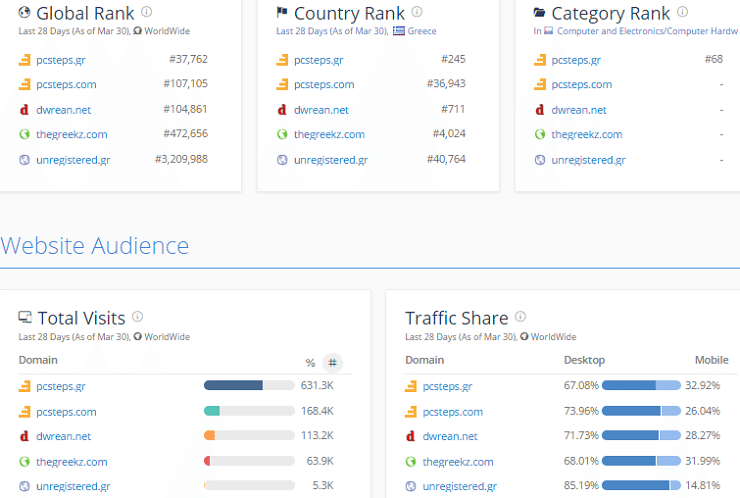740x498 pixels.
Task: Click mobile share value 31.99%
Action: [x=702, y=461]
